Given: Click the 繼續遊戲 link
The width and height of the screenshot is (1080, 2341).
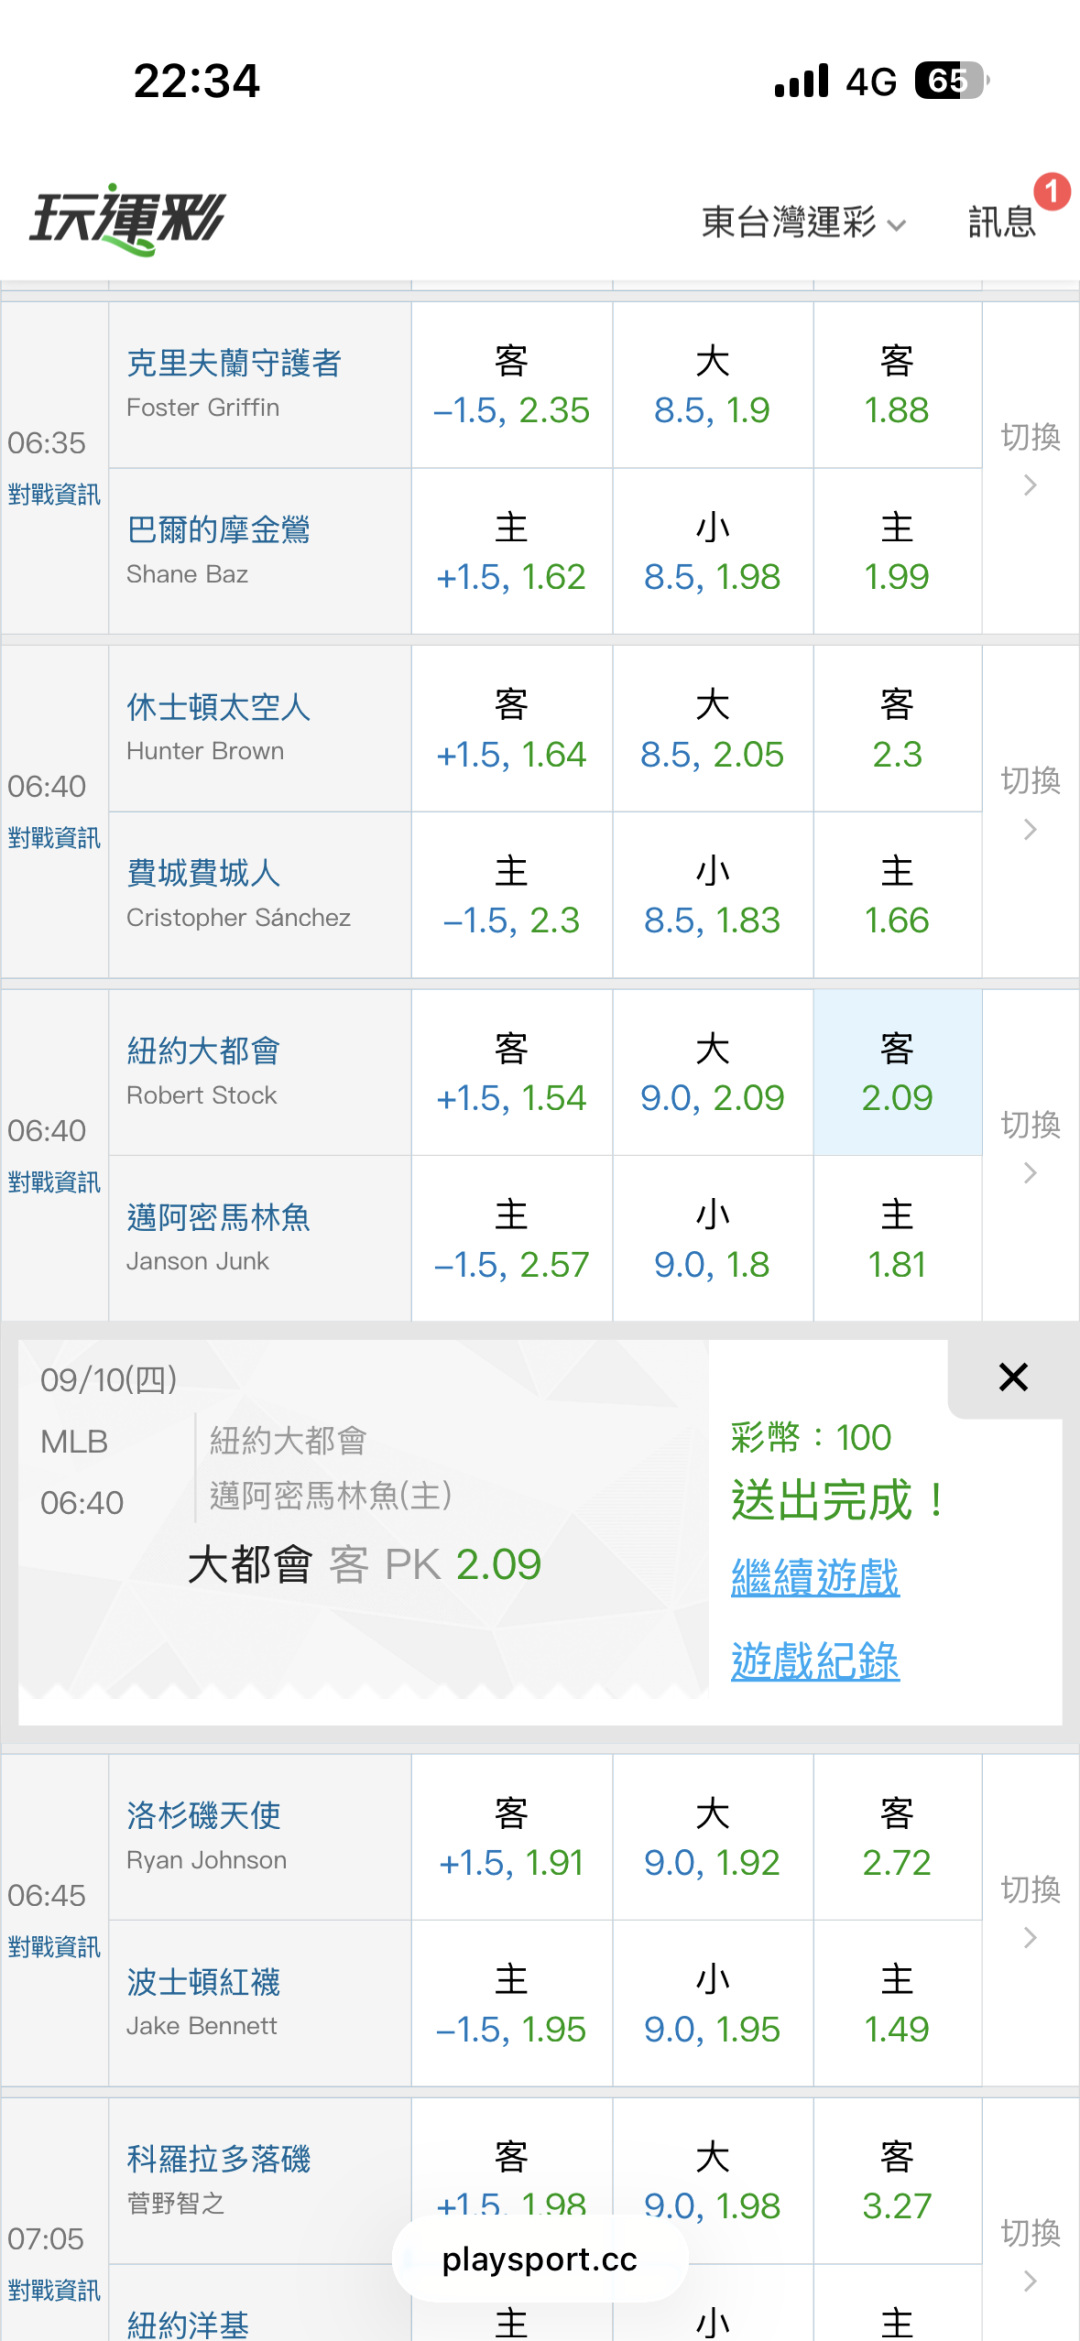Looking at the screenshot, I should pyautogui.click(x=815, y=1578).
